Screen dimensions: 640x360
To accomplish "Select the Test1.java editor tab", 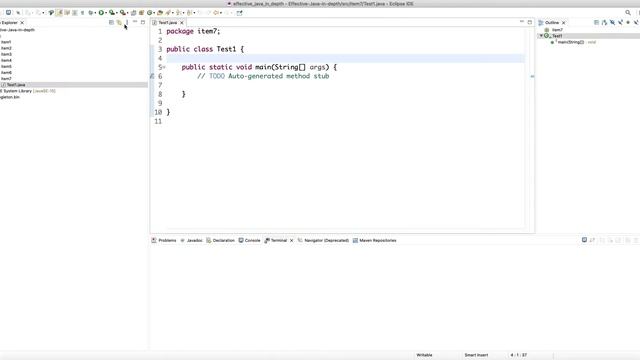I will [167, 22].
